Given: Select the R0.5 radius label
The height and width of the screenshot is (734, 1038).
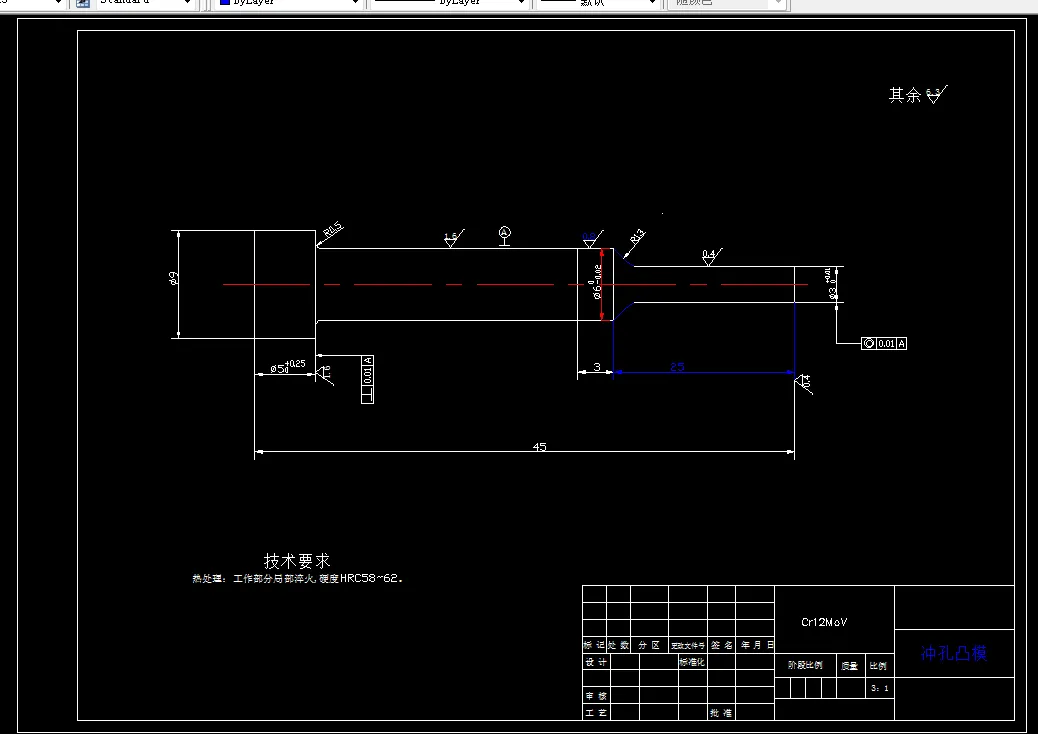Looking at the screenshot, I should [333, 230].
